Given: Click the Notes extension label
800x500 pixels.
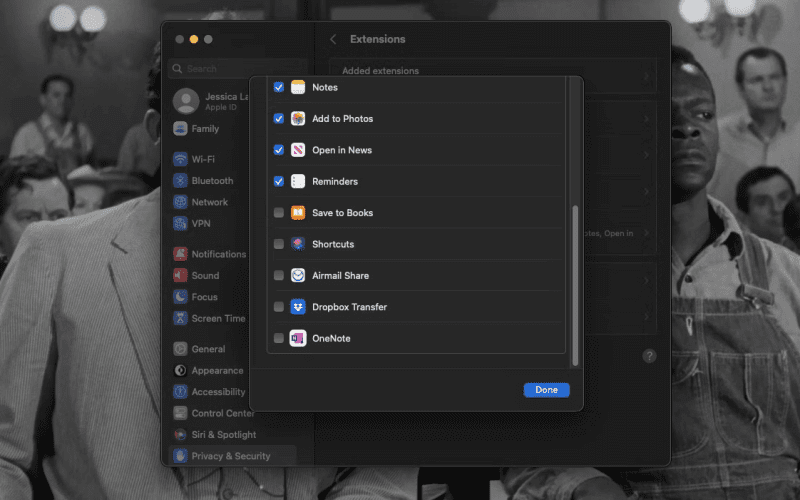Looking at the screenshot, I should 325,87.
